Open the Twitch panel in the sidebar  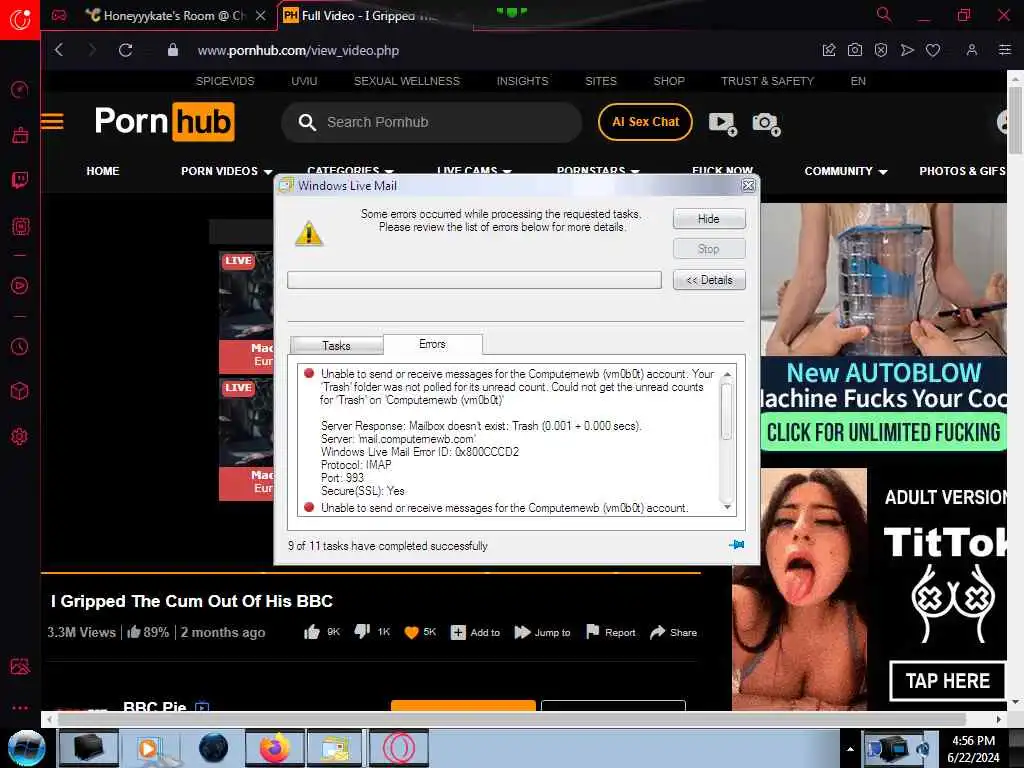point(20,180)
